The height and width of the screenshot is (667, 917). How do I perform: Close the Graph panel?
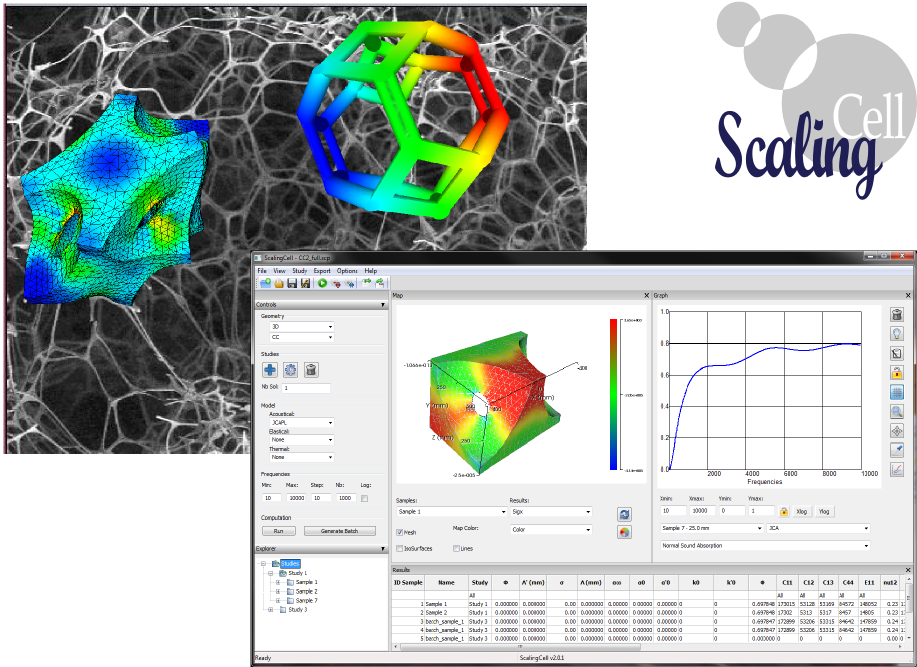coord(908,296)
